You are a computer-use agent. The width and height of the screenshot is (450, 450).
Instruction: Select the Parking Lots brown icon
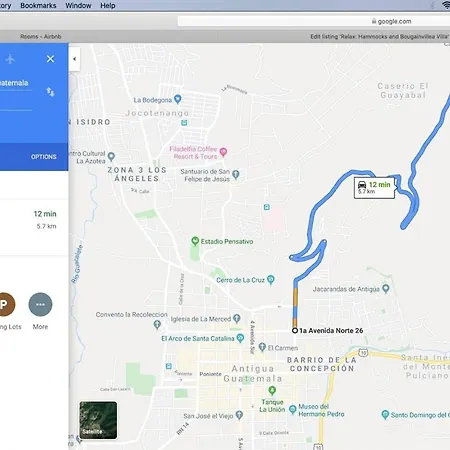(x=4, y=304)
